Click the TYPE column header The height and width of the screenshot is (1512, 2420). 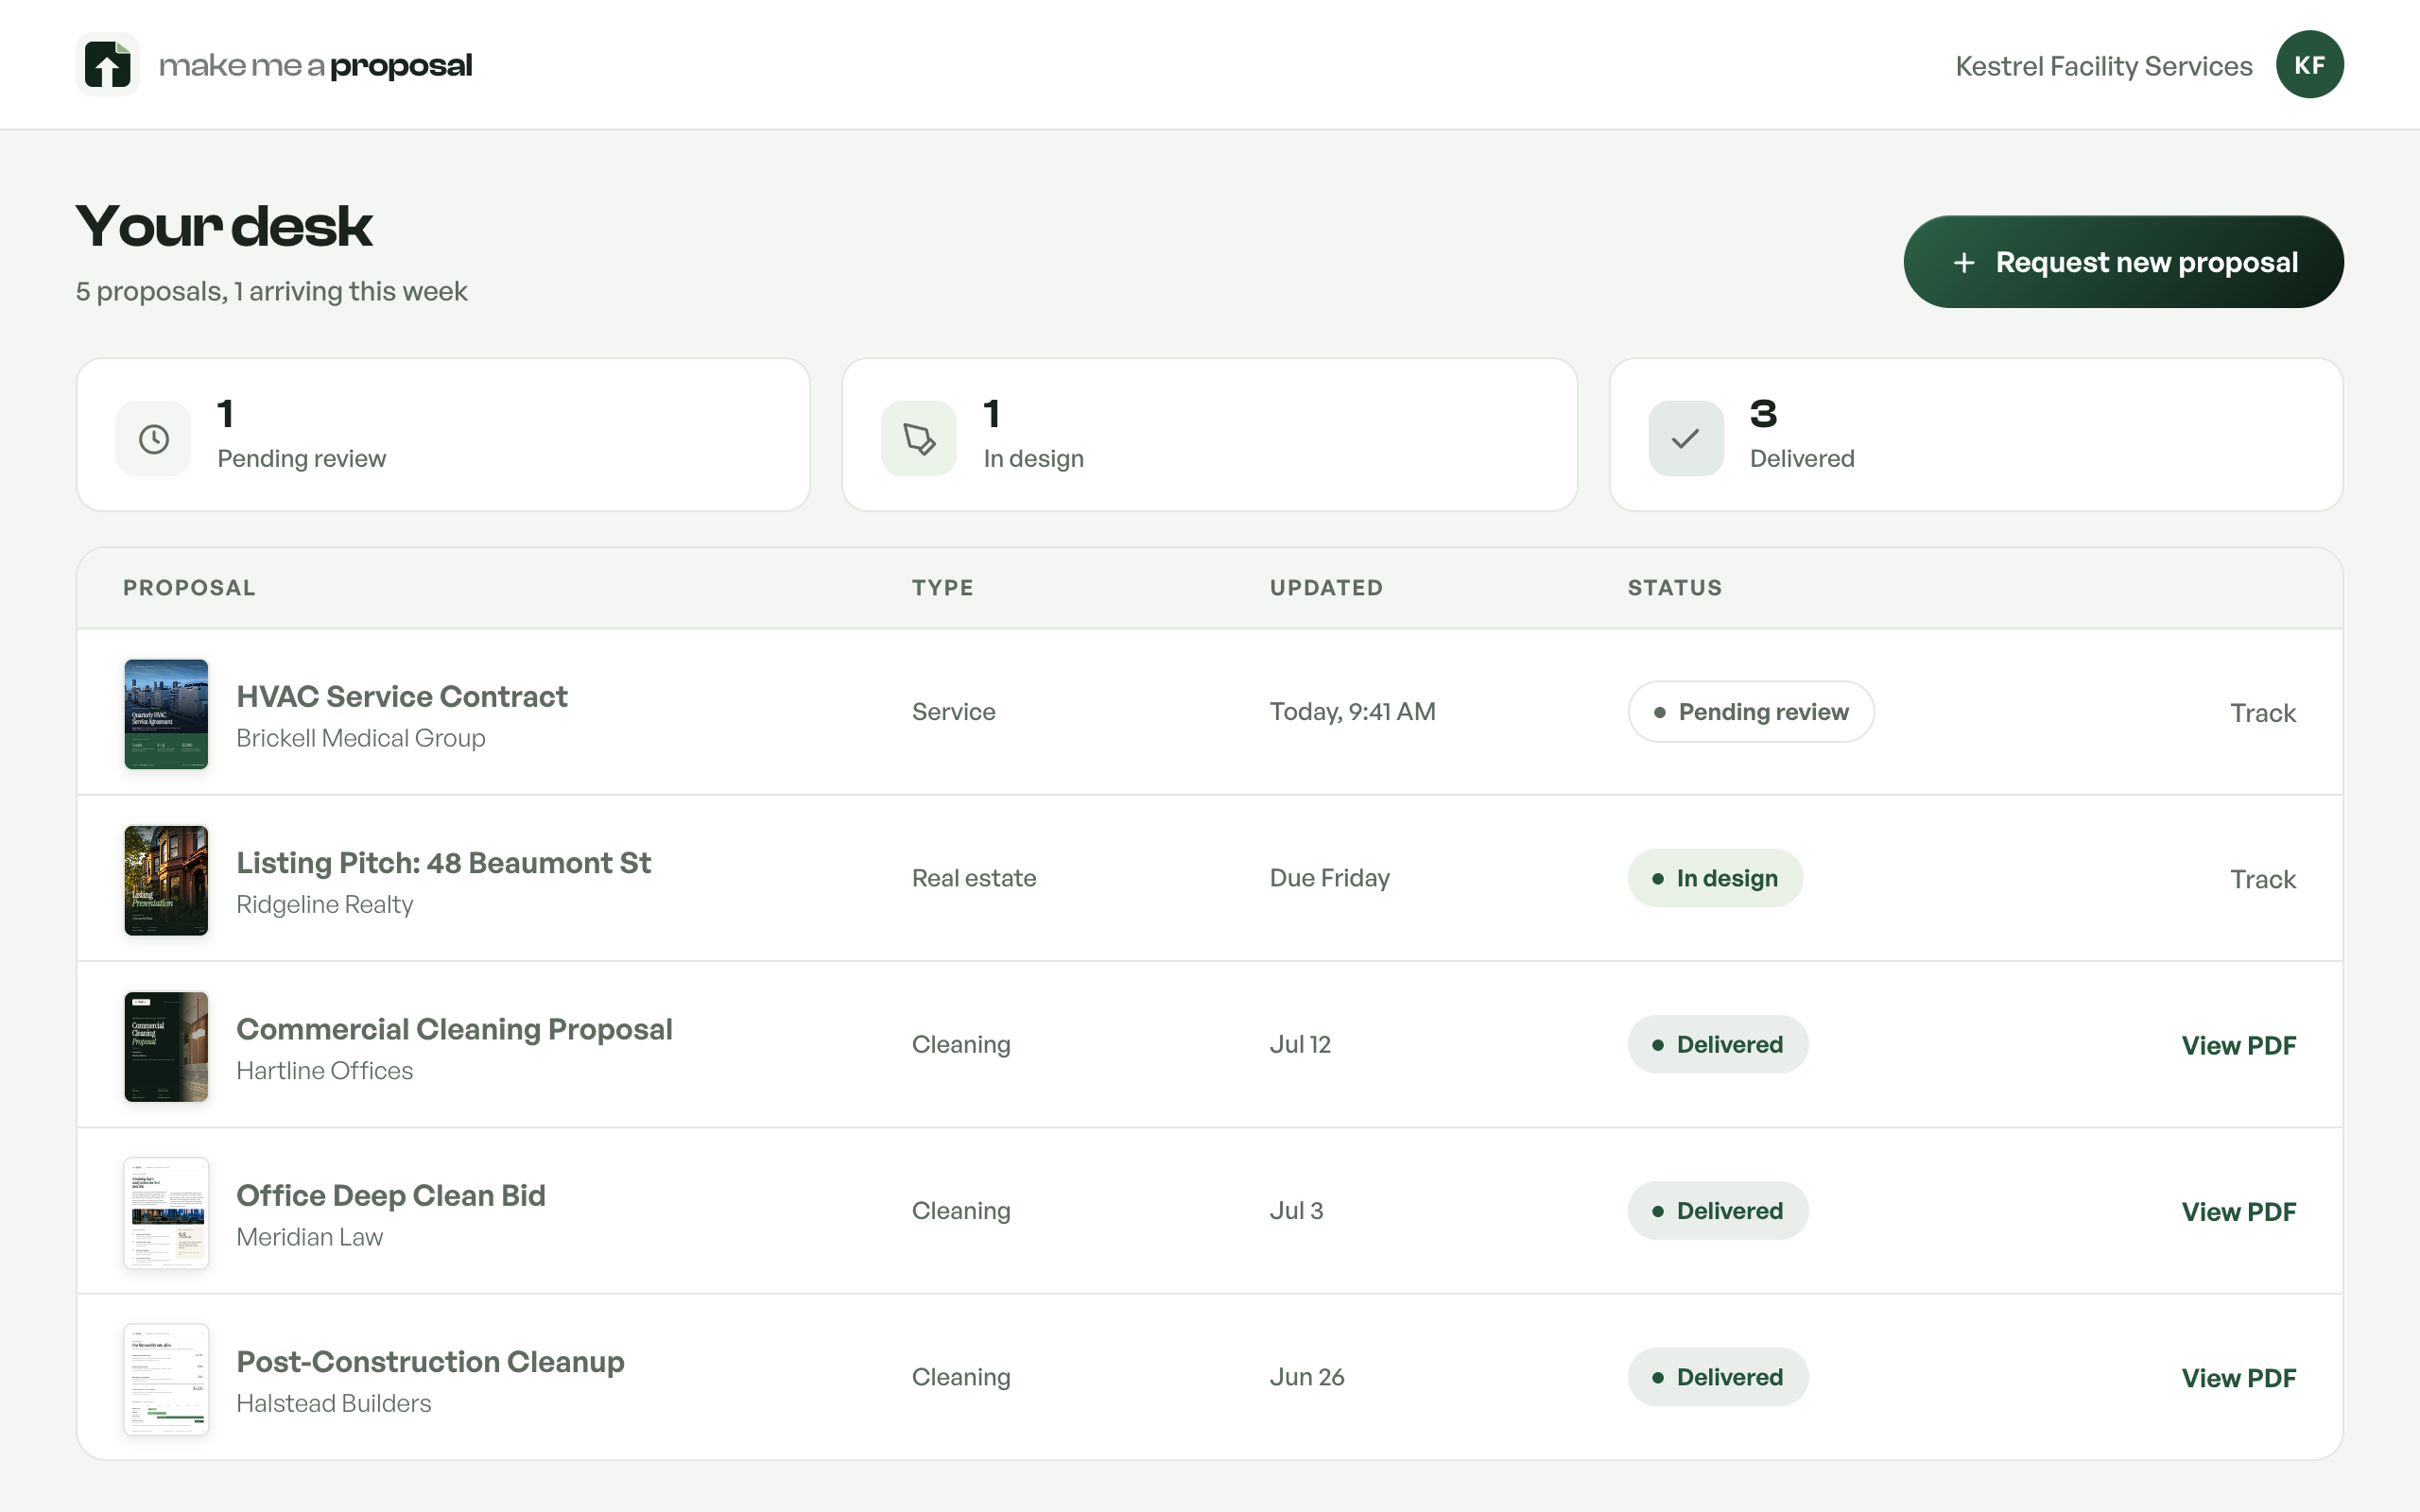click(x=942, y=588)
